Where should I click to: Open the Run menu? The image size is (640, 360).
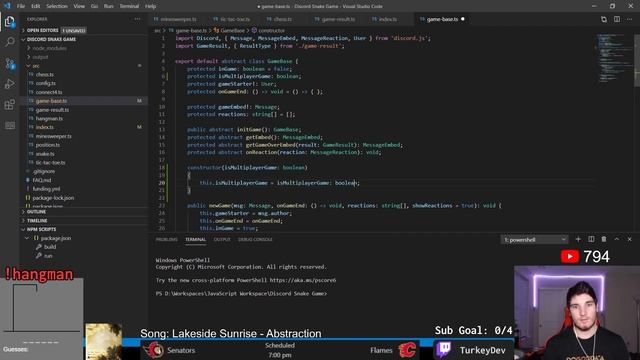[109, 6]
